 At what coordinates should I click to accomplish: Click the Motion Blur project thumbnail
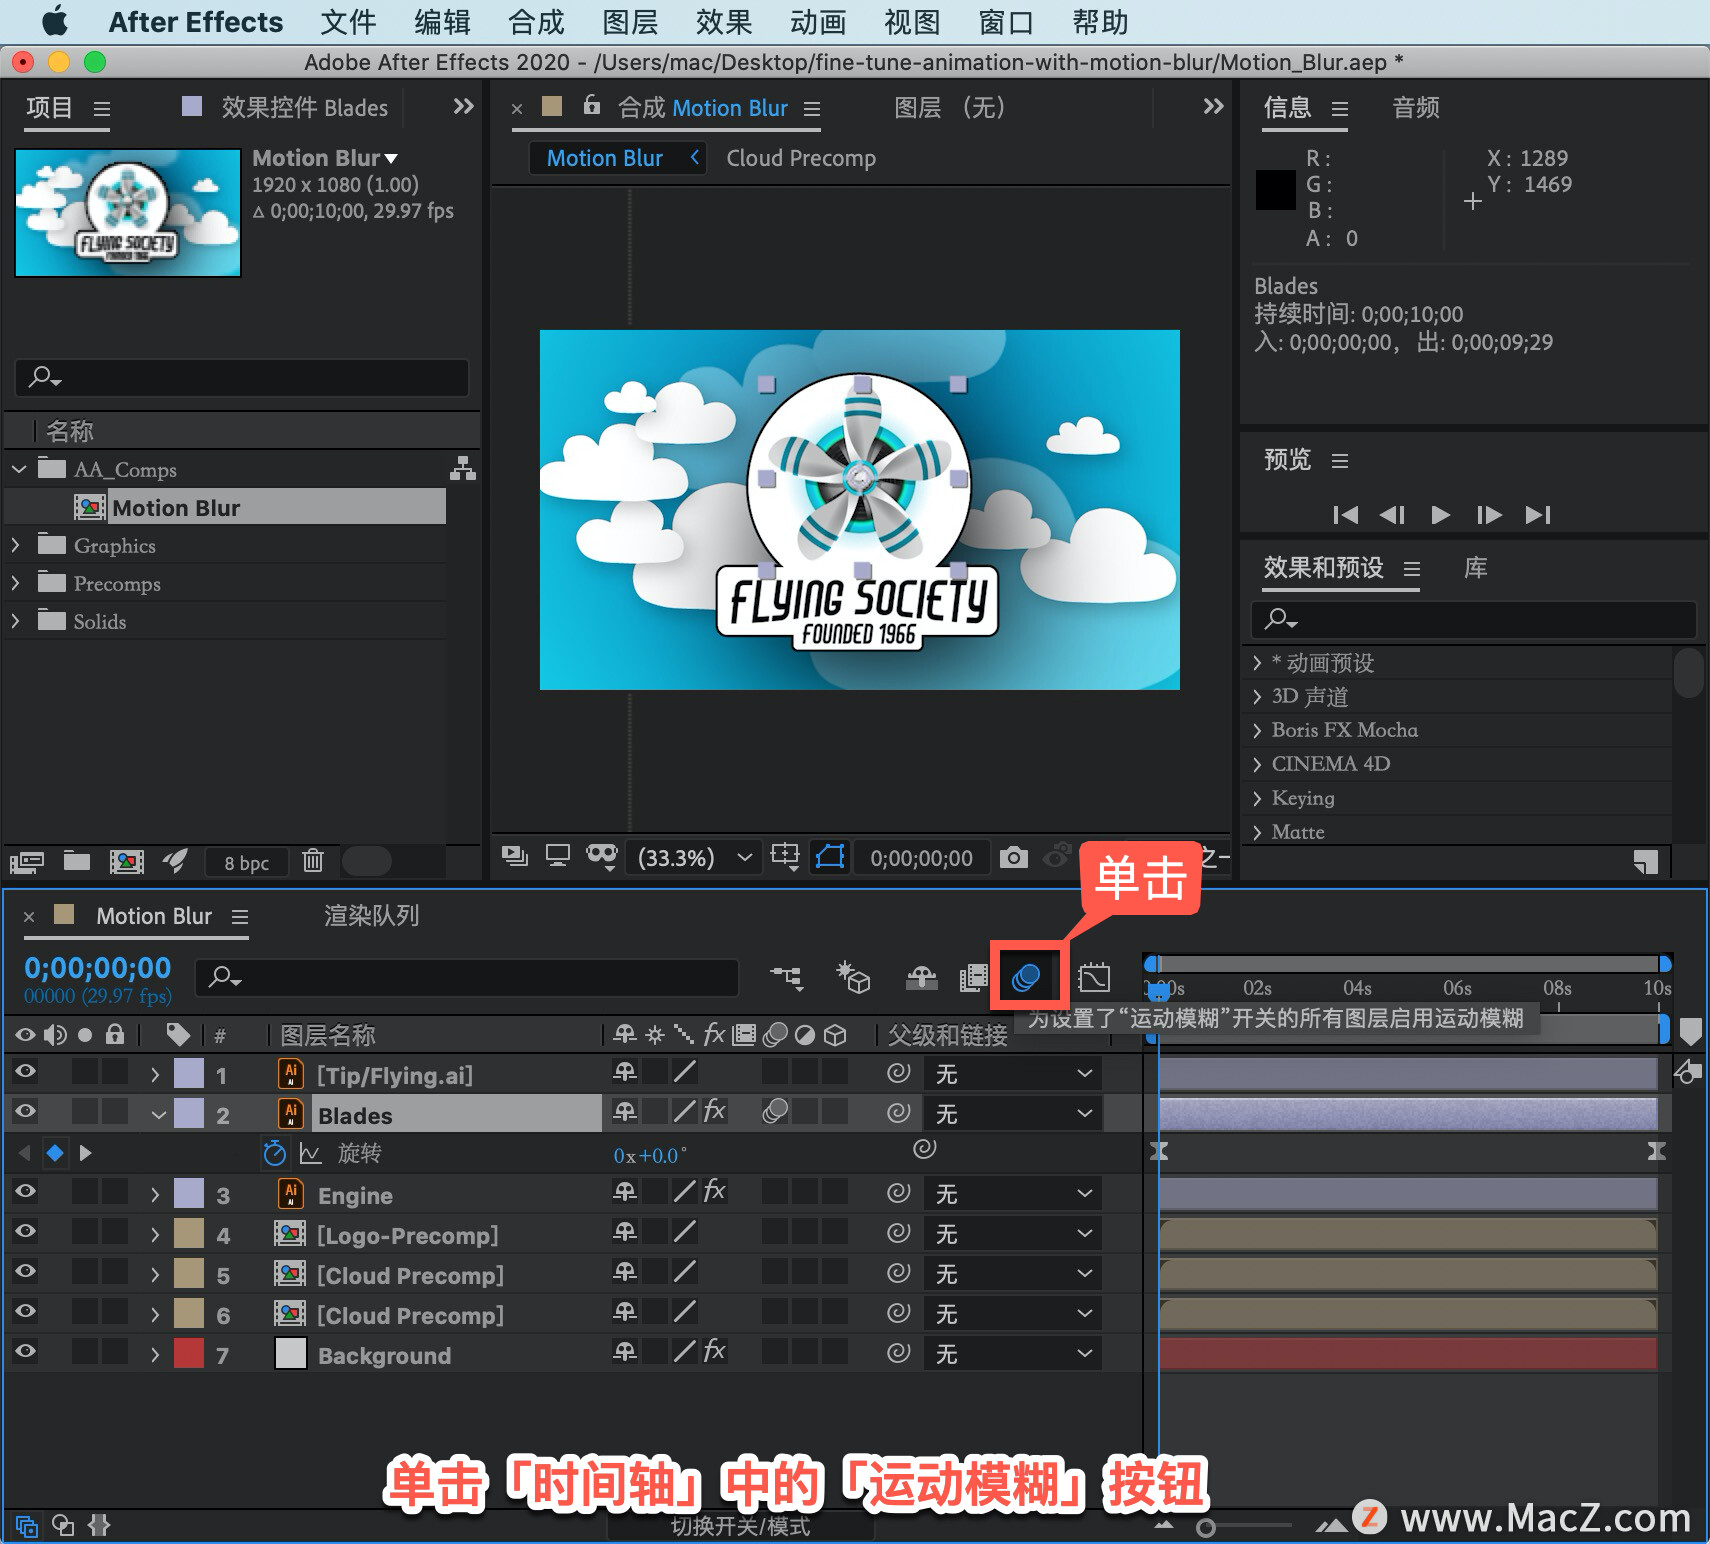point(128,213)
